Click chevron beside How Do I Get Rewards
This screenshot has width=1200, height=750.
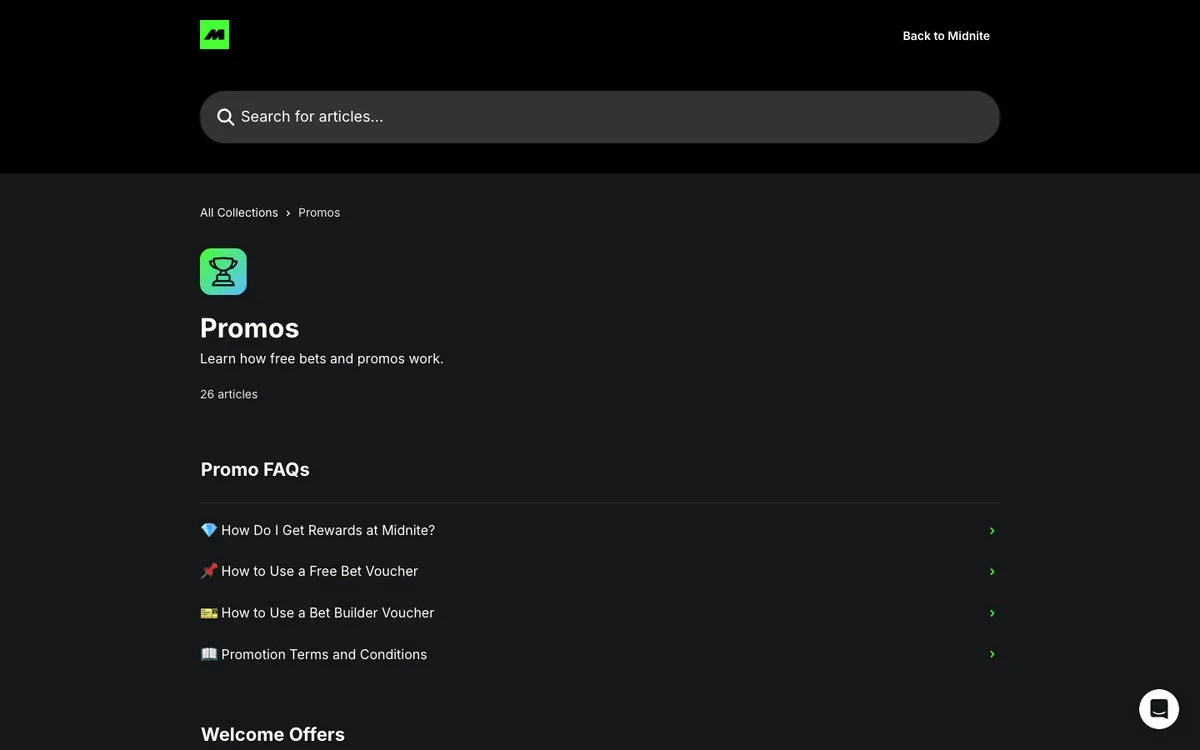[992, 531]
